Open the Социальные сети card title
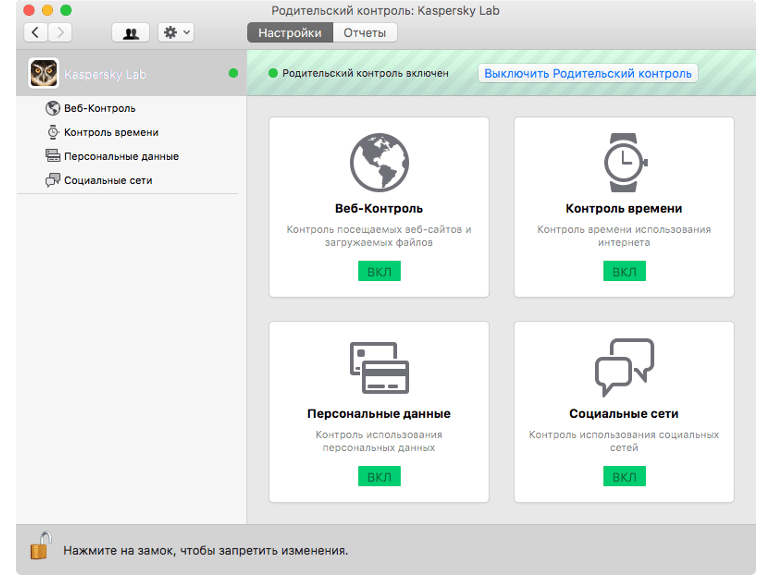Image resolution: width=772 pixels, height=575 pixels. click(624, 414)
